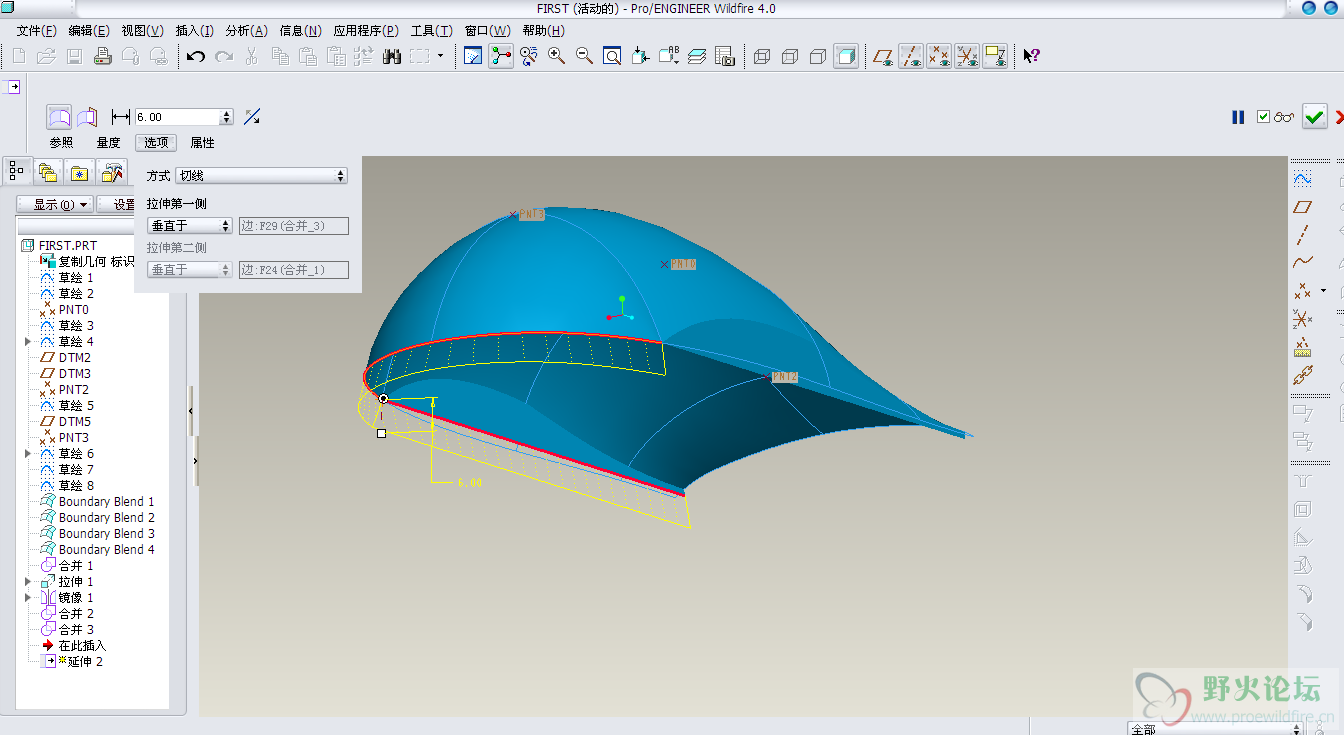Switch to the Favorites navigator tab
The width and height of the screenshot is (1344, 735).
[80, 173]
